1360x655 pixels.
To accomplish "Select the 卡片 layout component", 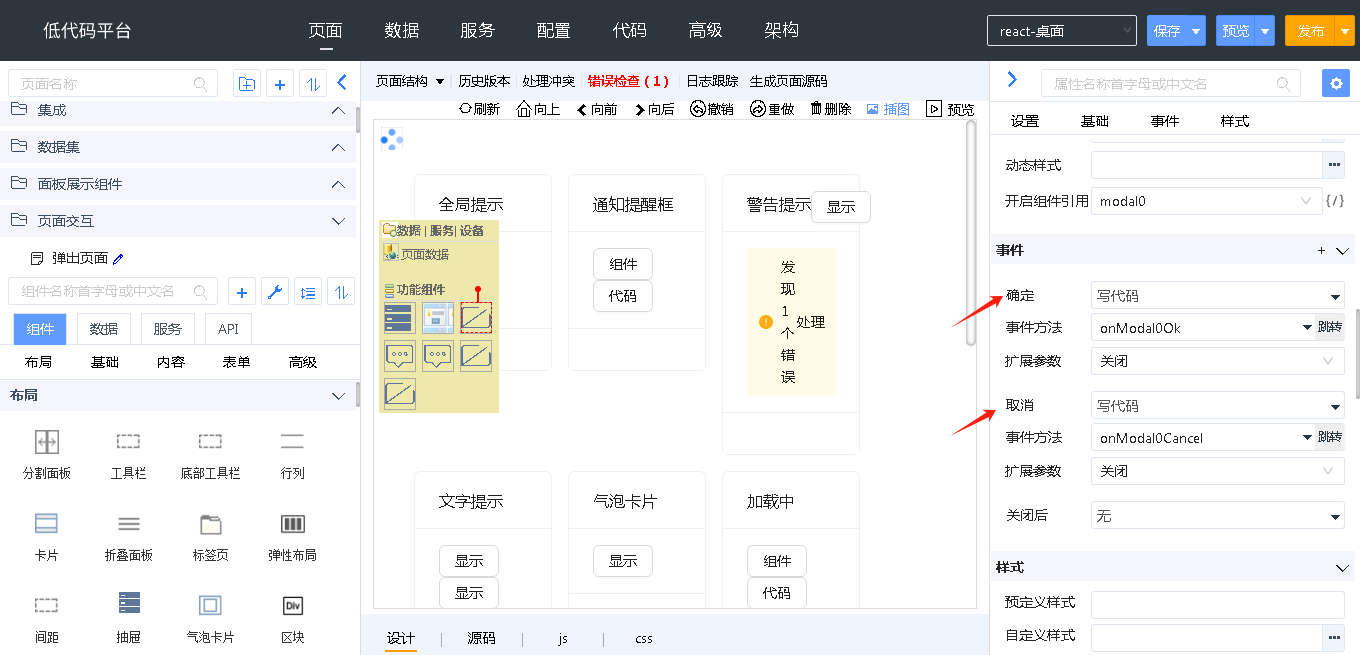I will [x=47, y=536].
